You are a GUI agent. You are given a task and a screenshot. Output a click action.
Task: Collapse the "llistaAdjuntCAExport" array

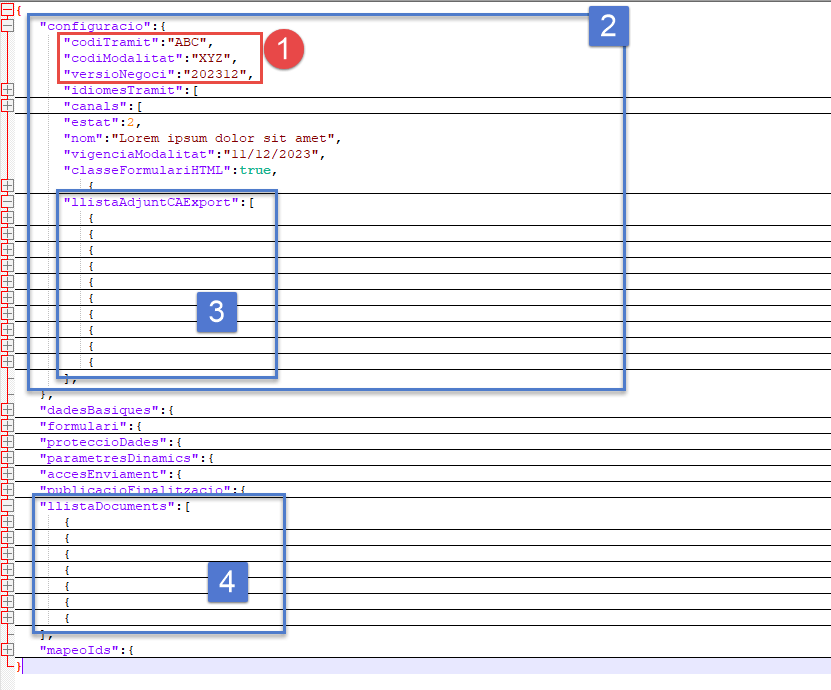(7, 202)
